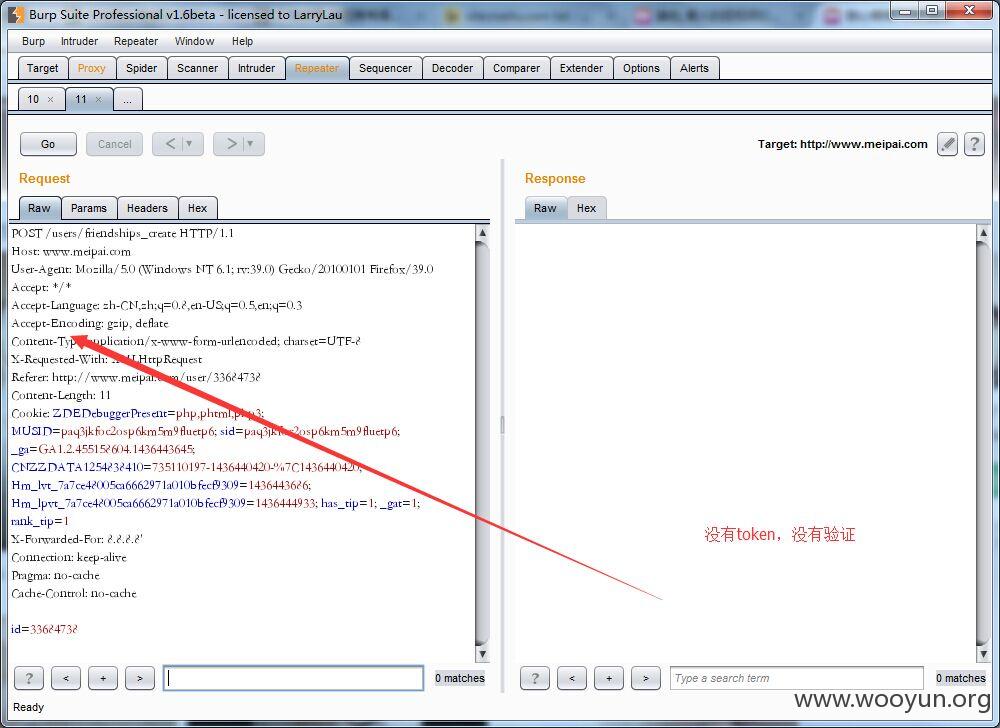
Task: Click the Host: www.meipai.com header line
Action: tap(71, 251)
